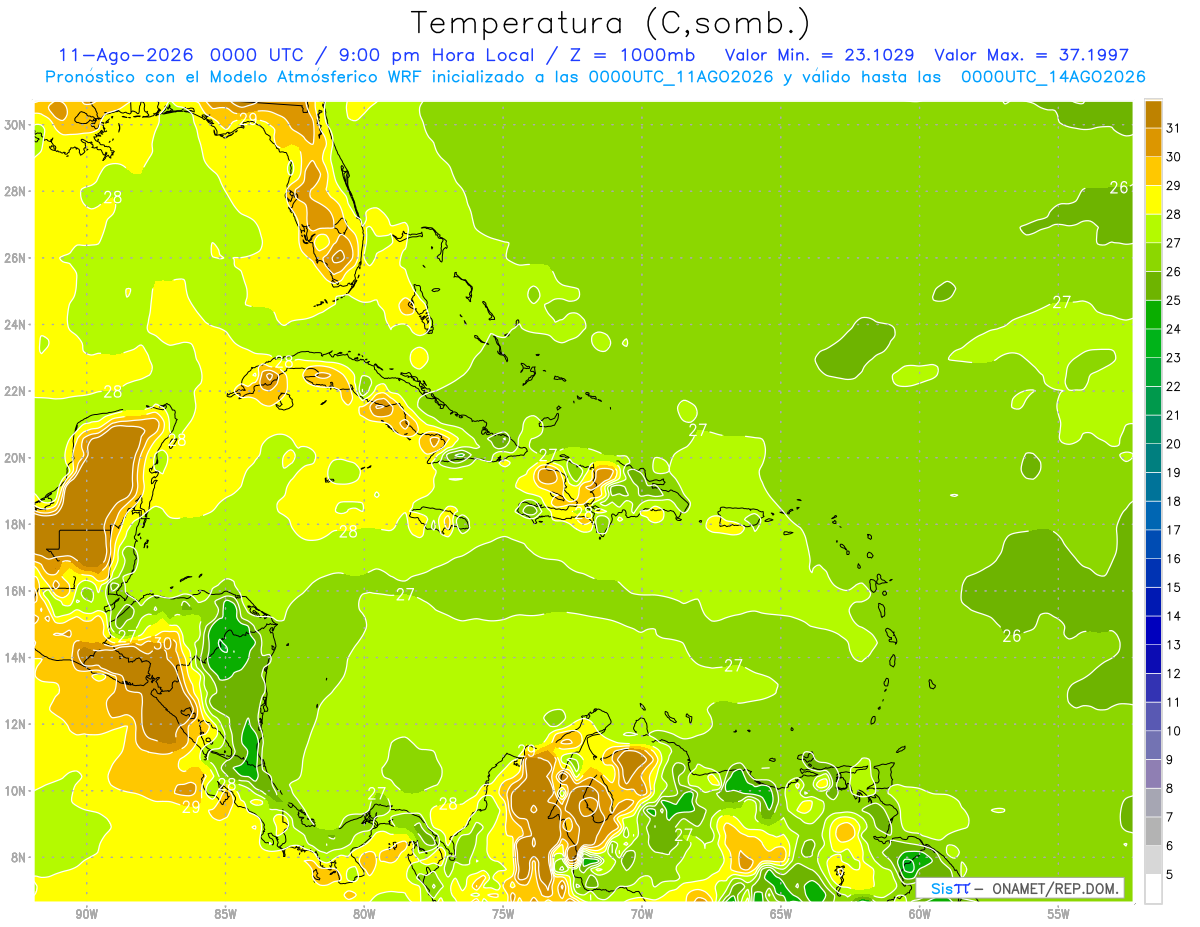The width and height of the screenshot is (1200, 927).
Task: Click the legend value 9
Action: [x=1169, y=760]
